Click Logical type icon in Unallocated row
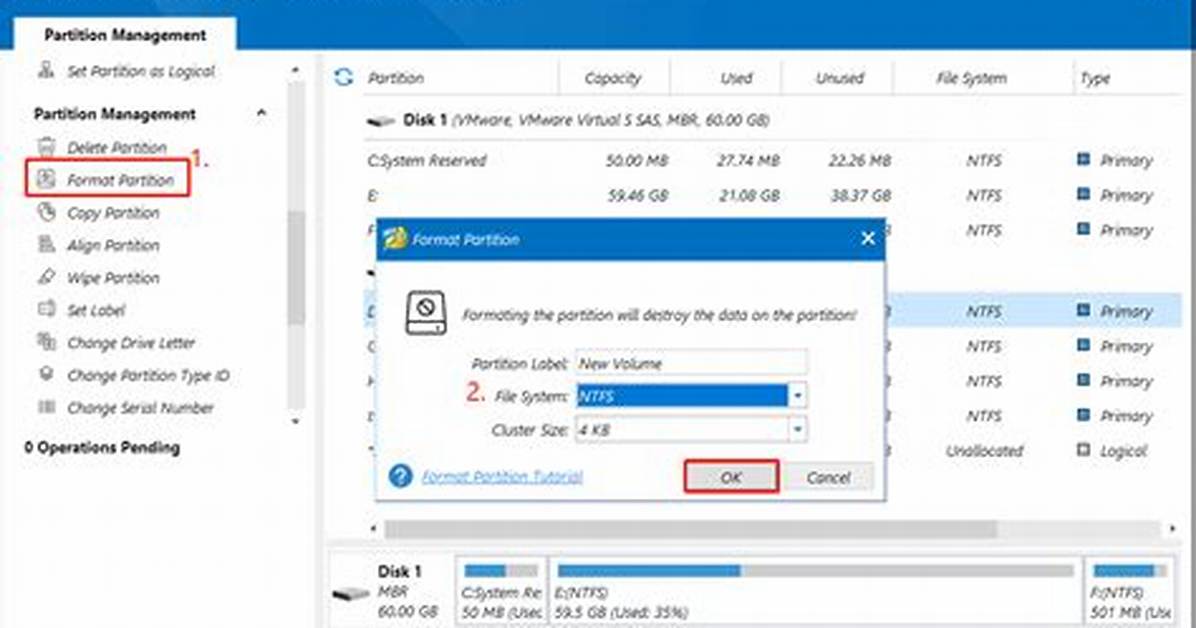This screenshot has width=1196, height=628. (x=1083, y=450)
